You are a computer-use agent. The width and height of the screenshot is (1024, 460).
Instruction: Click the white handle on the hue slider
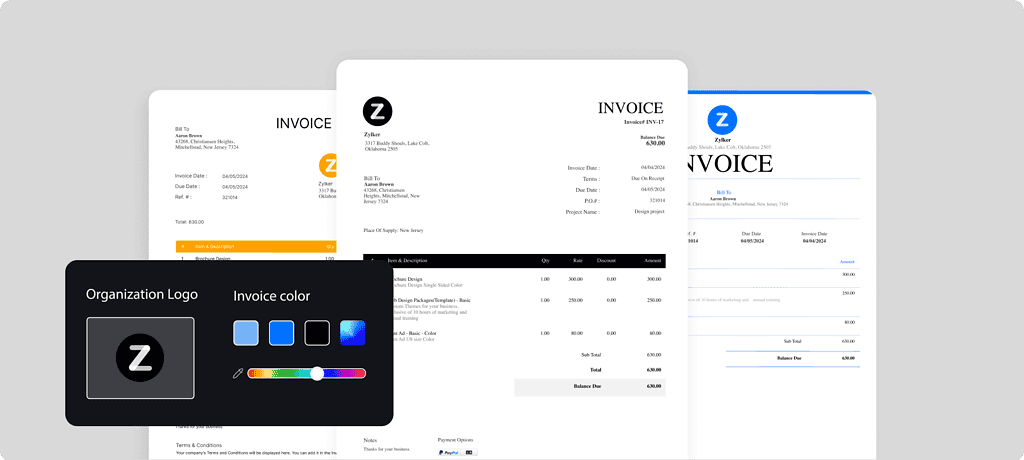(317, 374)
